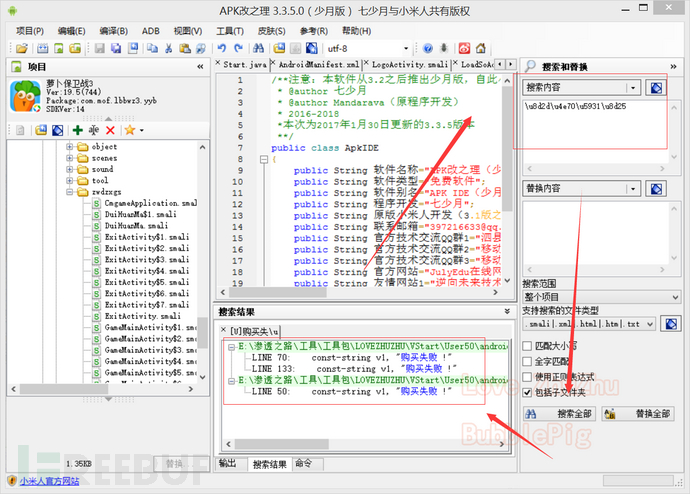Toggle the 匹配大小写 checkbox
Screen dimensions: 690x494
(x=527, y=346)
